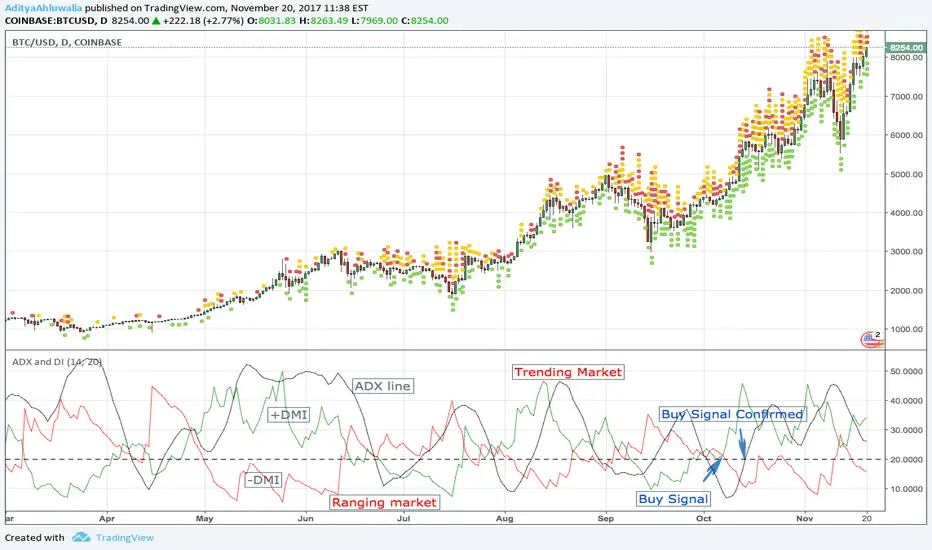The height and width of the screenshot is (550, 932).
Task: Click the Nov date axis label
Action: pyautogui.click(x=805, y=518)
